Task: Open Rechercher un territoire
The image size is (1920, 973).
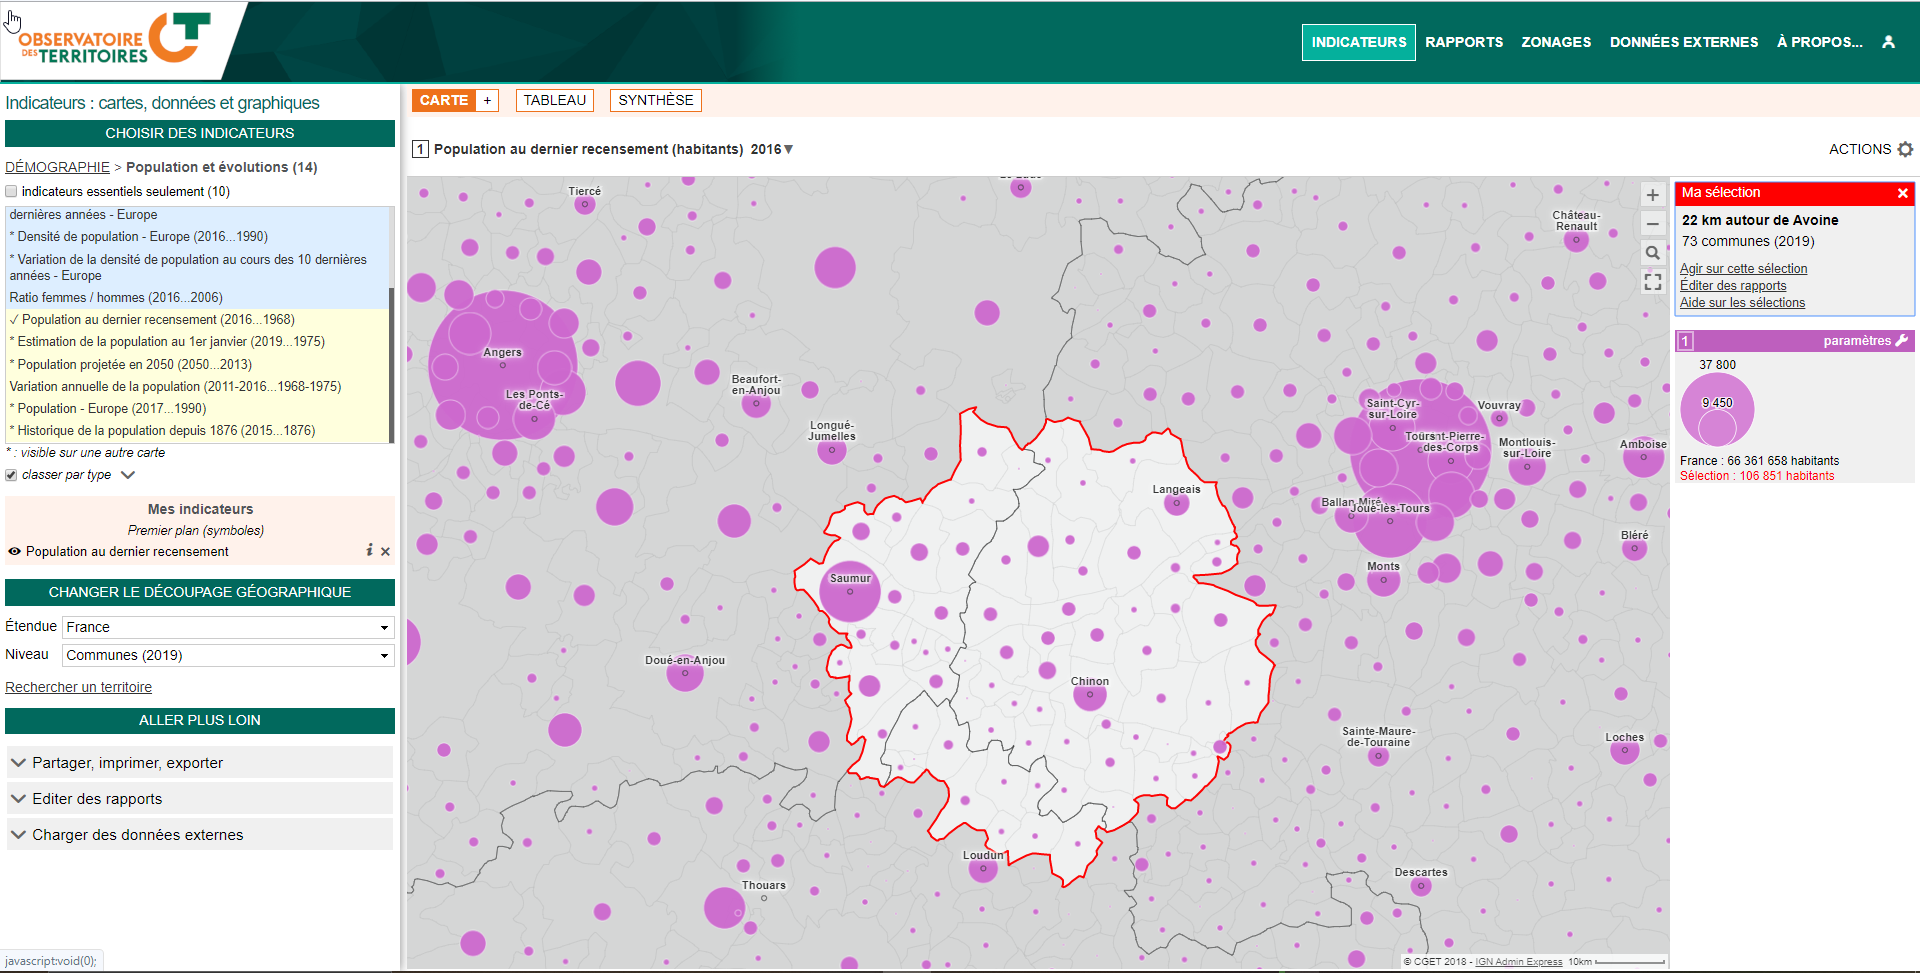Action: 78,686
